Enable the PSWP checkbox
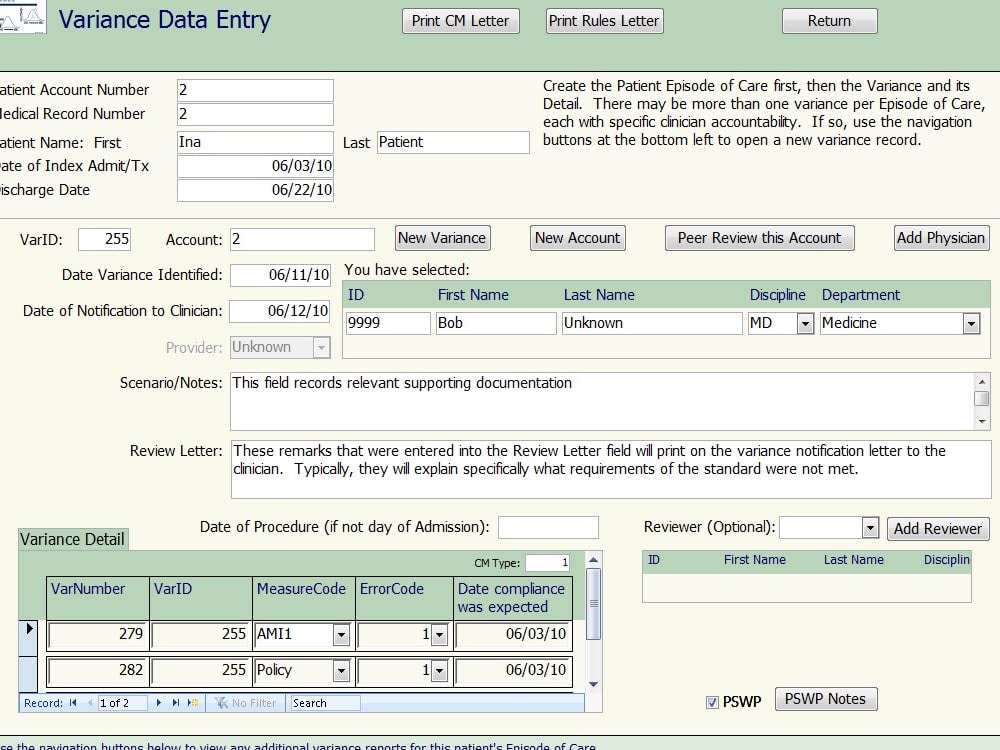Image resolution: width=1000 pixels, height=750 pixels. (x=713, y=703)
